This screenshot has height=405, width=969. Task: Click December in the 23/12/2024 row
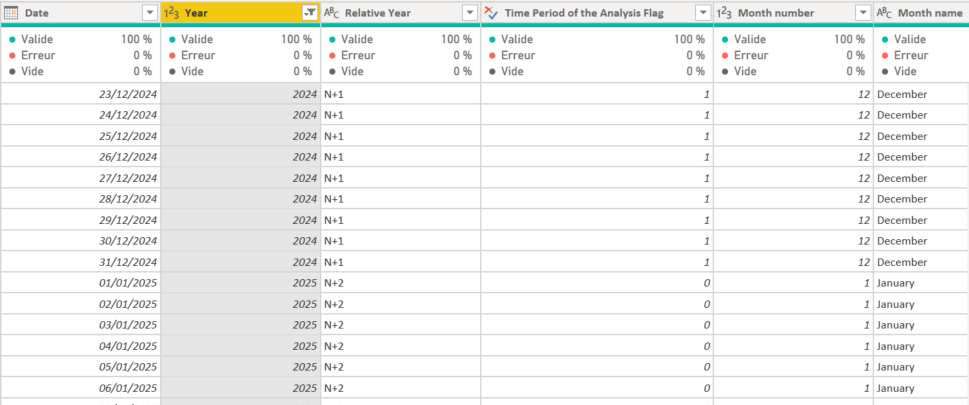pyautogui.click(x=921, y=95)
